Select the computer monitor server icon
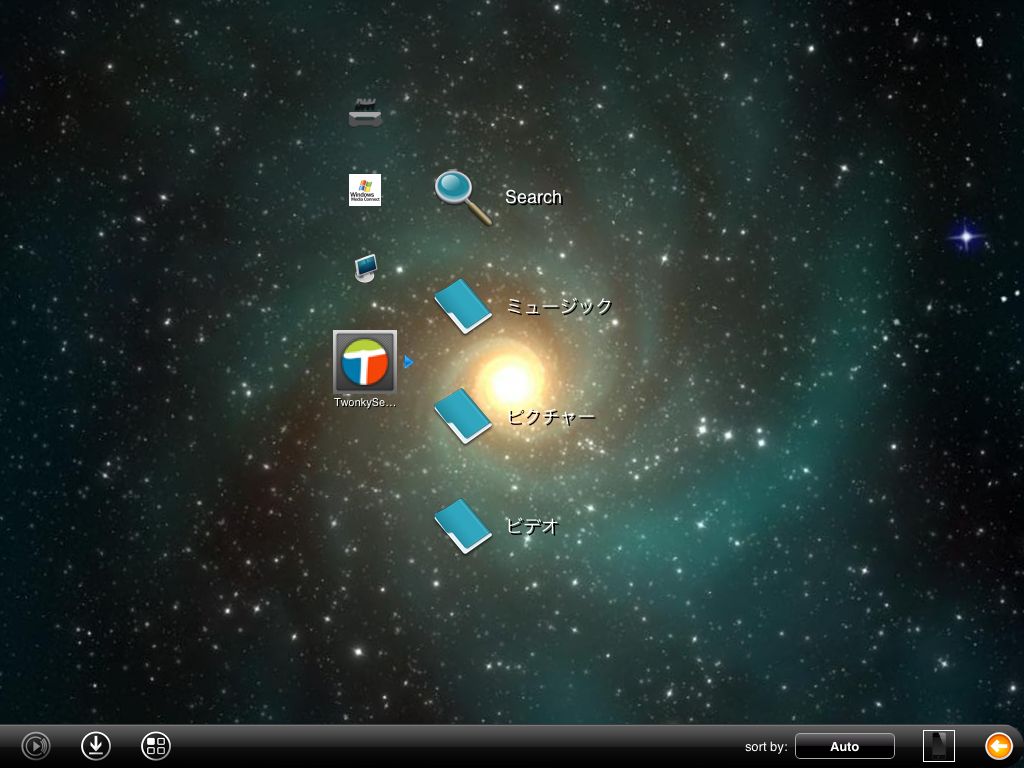This screenshot has height=768, width=1024. point(366,268)
